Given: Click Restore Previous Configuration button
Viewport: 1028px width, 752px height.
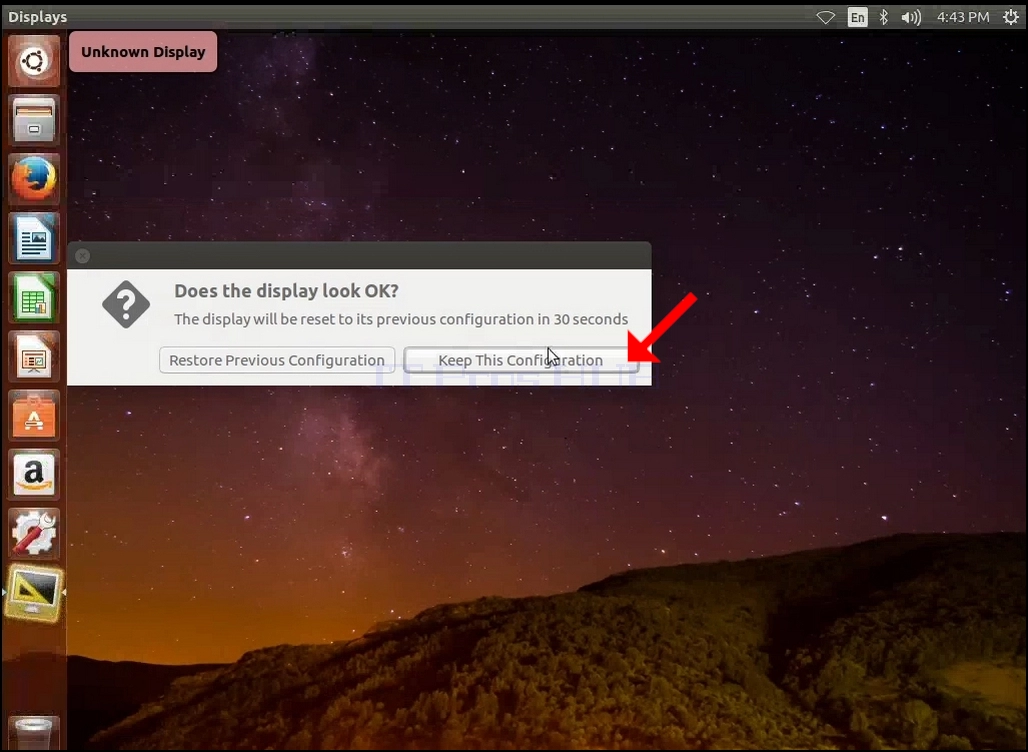Looking at the screenshot, I should [277, 360].
